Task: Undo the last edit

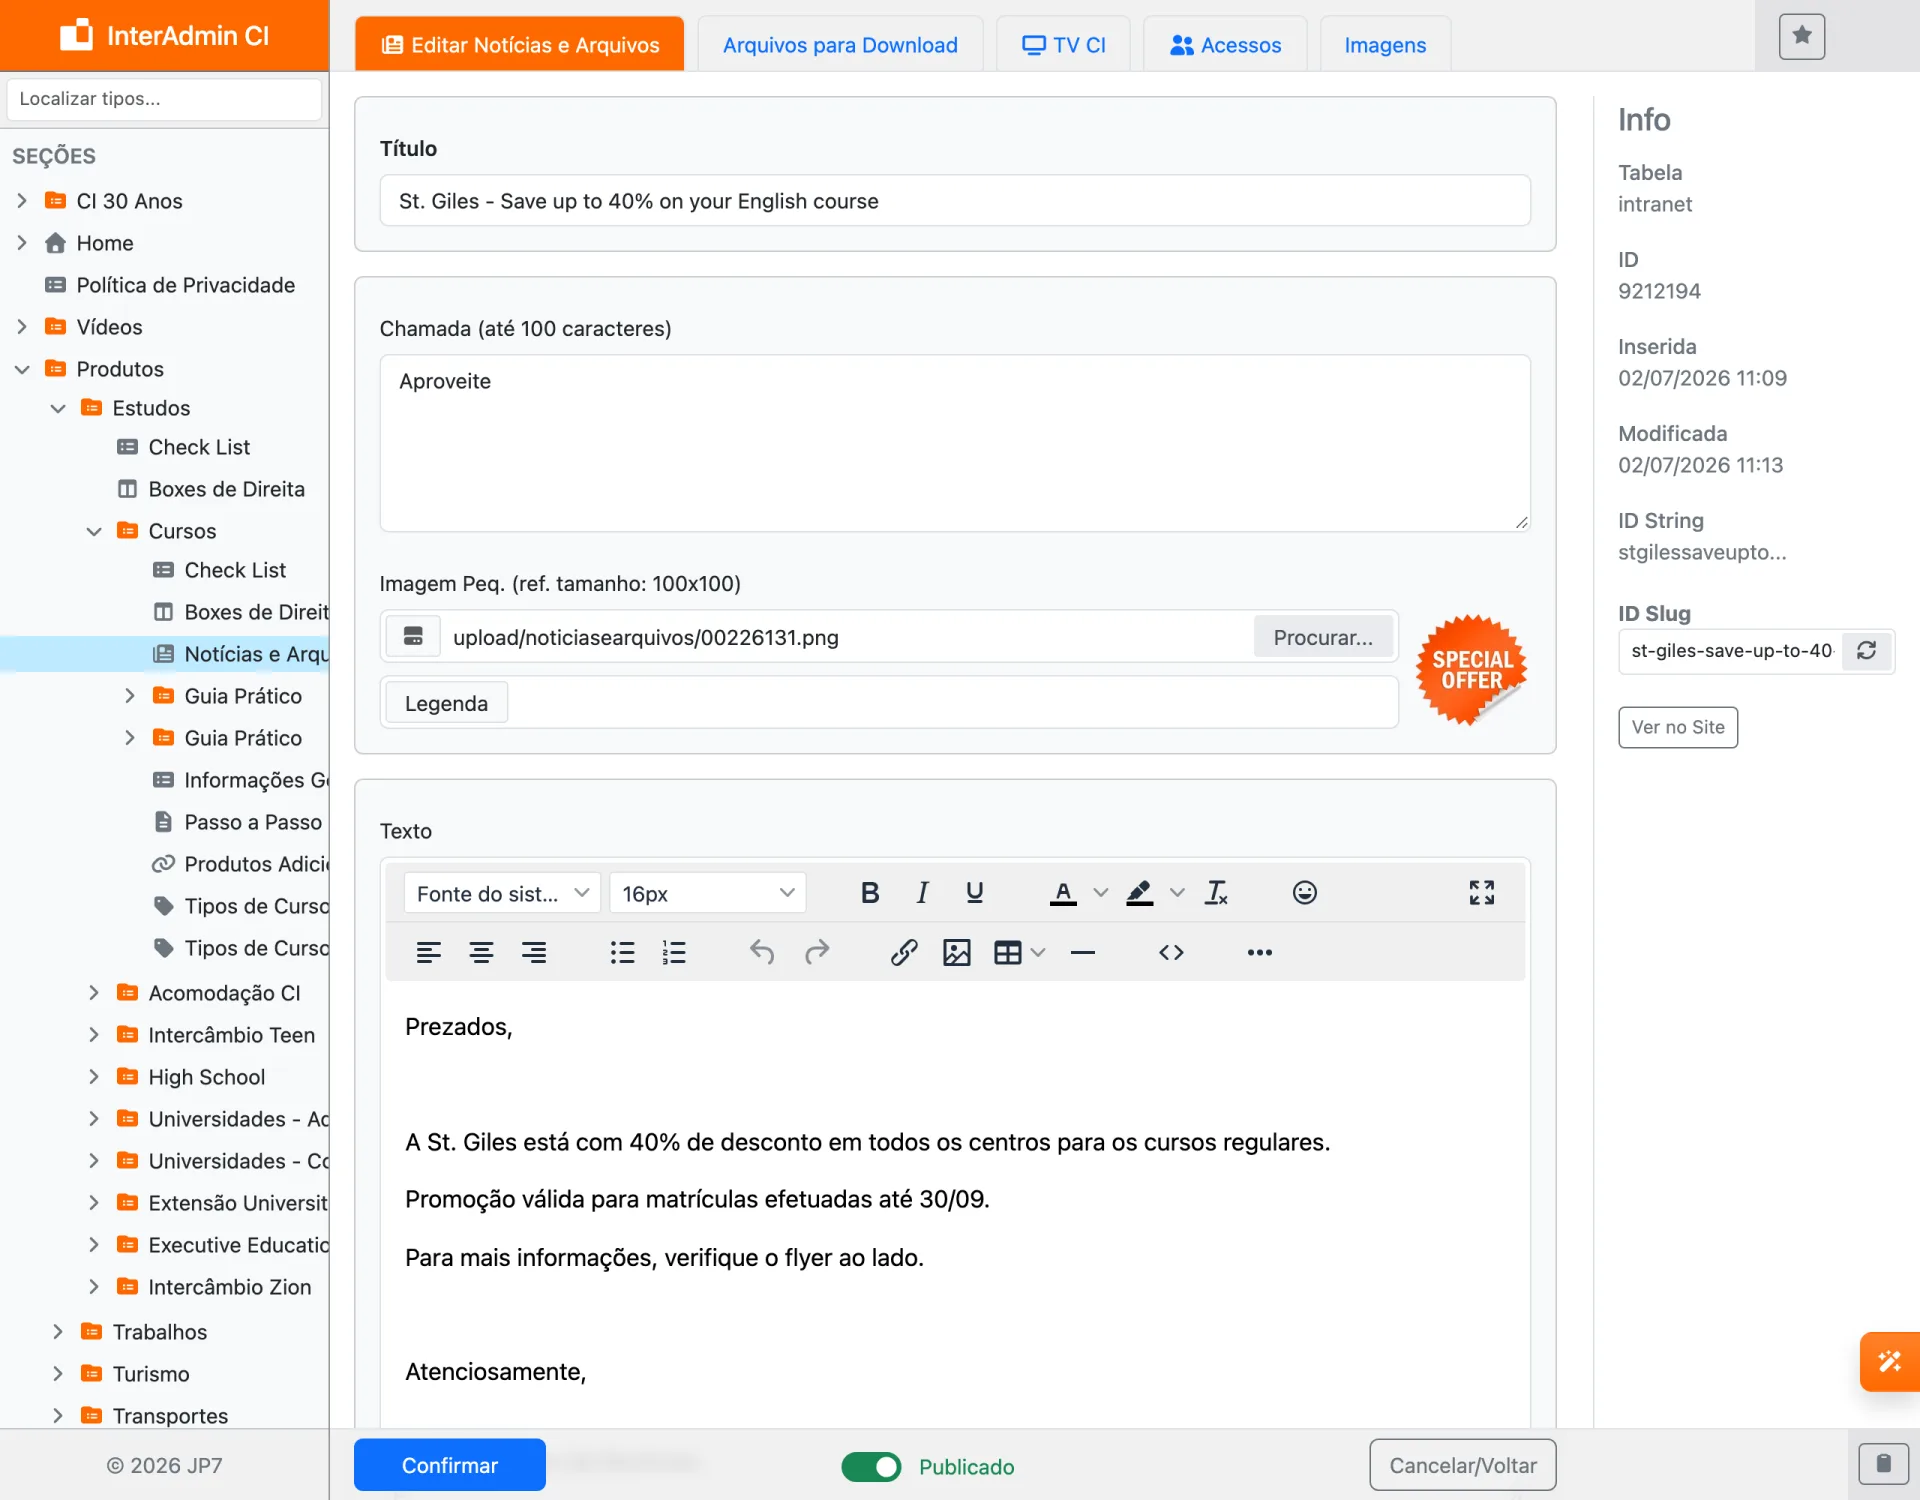Action: tap(762, 953)
